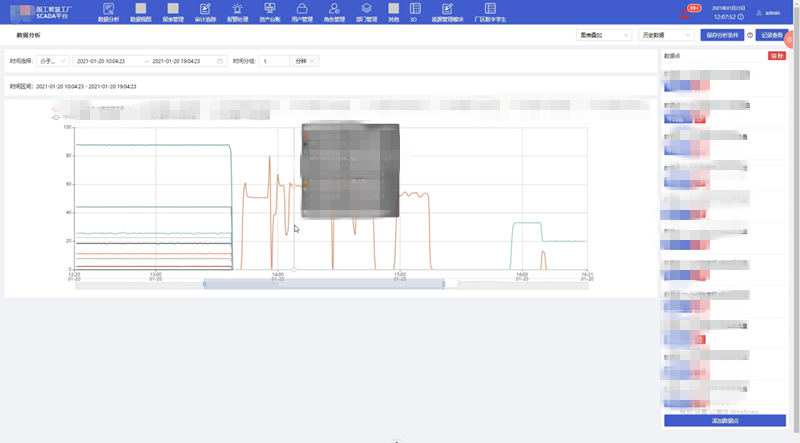Open the 资产台帐 navigation icon
The image size is (800, 443).
pos(269,11)
